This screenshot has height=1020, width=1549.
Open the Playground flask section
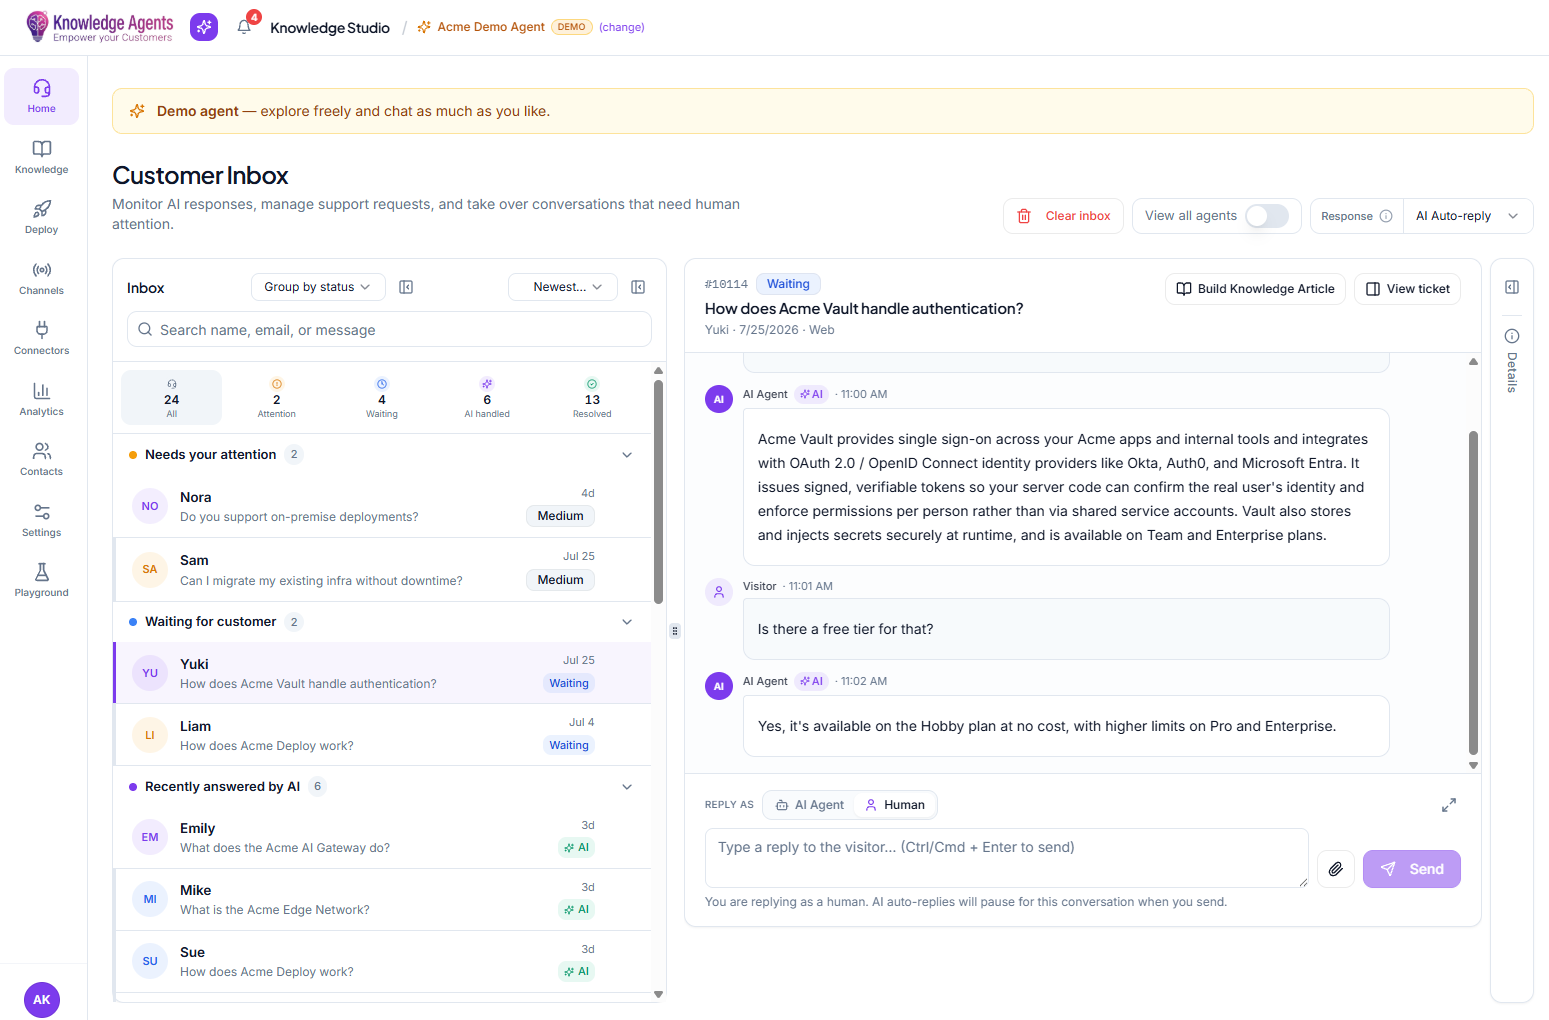42,580
